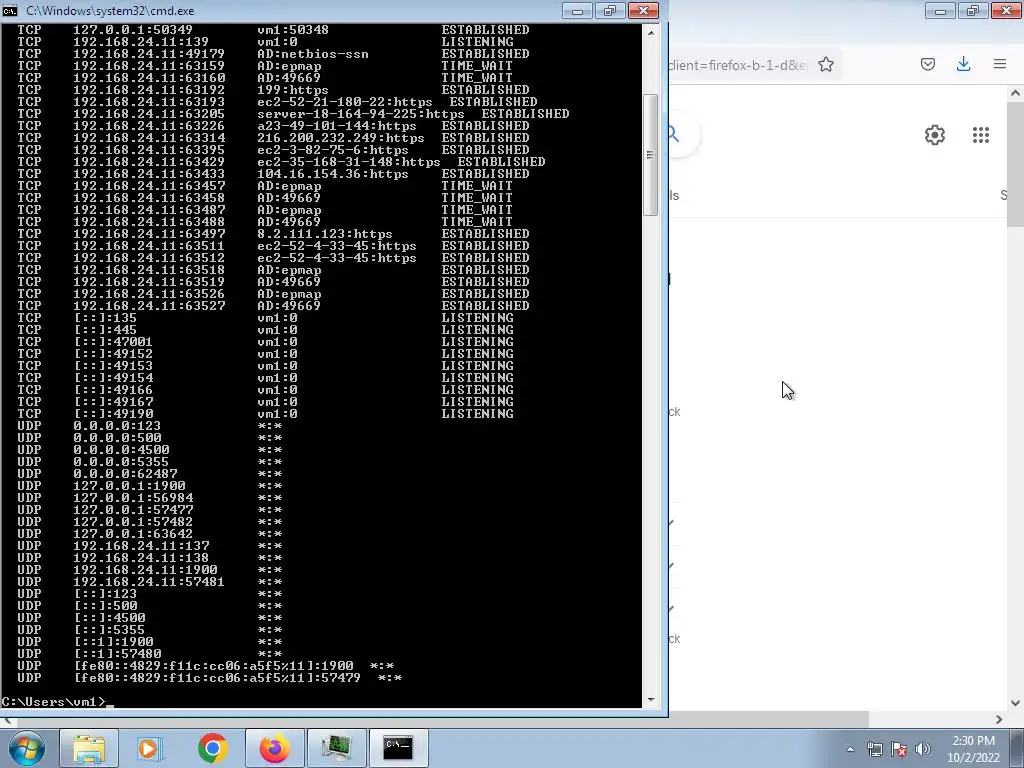Image resolution: width=1024 pixels, height=768 pixels.
Task: Click the [::]:445 listening address
Action: [x=105, y=330]
